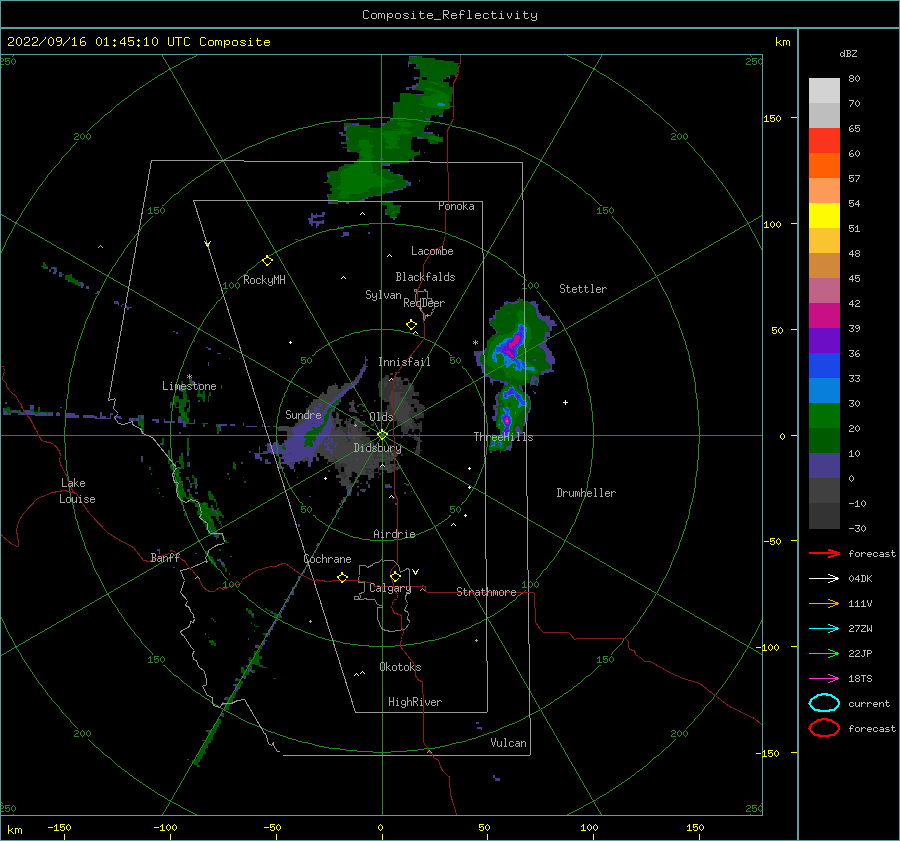Click the Didsbury label
900x841 pixels.
378,448
